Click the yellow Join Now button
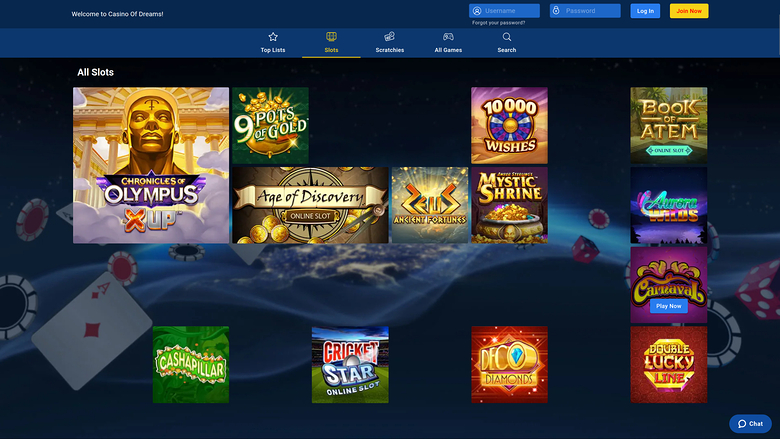The width and height of the screenshot is (780, 439). tap(689, 11)
